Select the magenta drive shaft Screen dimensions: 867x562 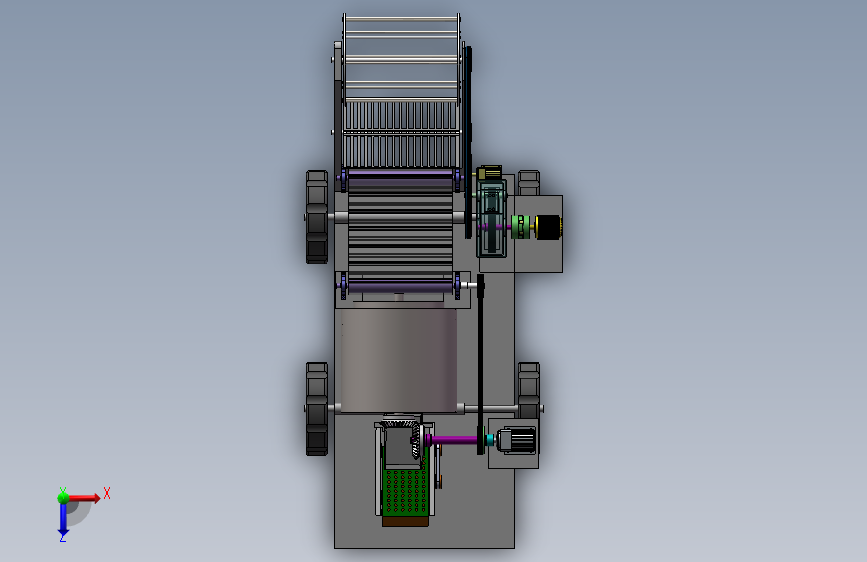coord(453,440)
